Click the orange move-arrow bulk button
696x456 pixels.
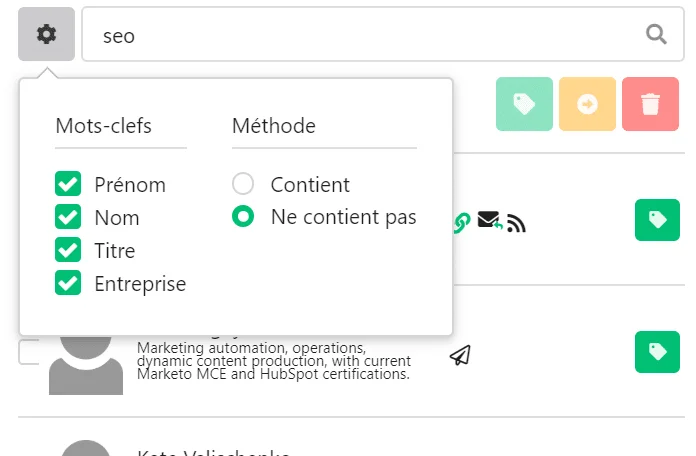coord(587,104)
